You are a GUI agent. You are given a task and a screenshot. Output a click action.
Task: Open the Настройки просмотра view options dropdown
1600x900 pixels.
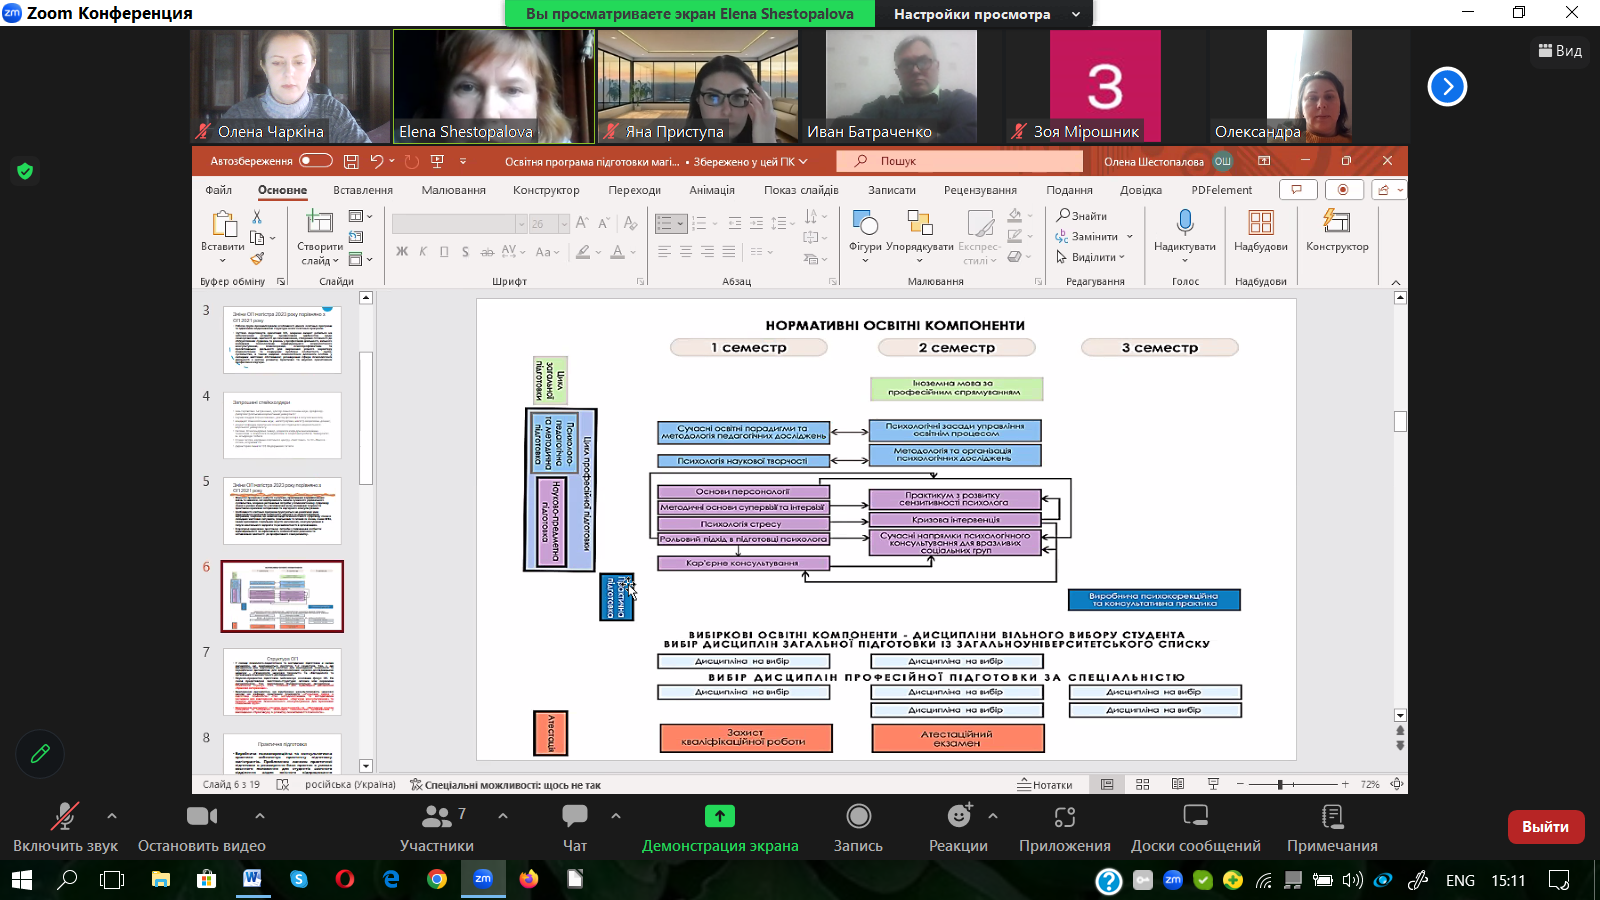tap(986, 14)
